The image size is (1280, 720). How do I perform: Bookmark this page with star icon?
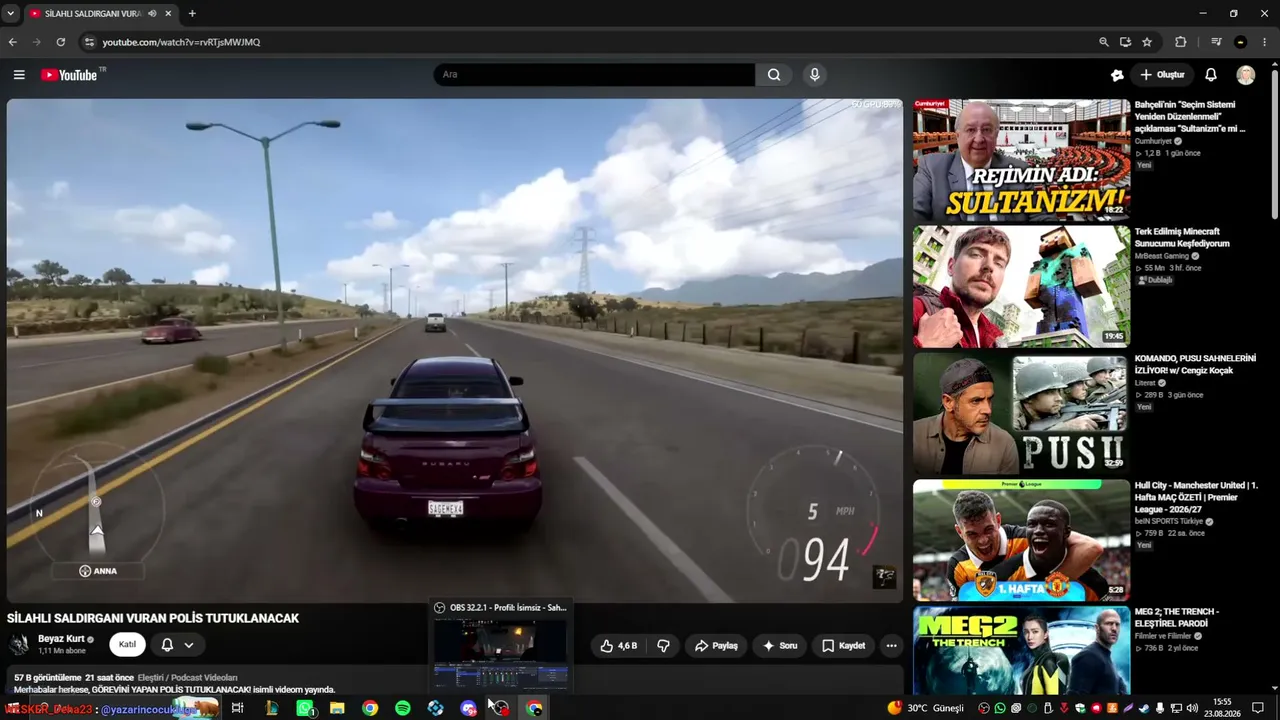(1147, 42)
